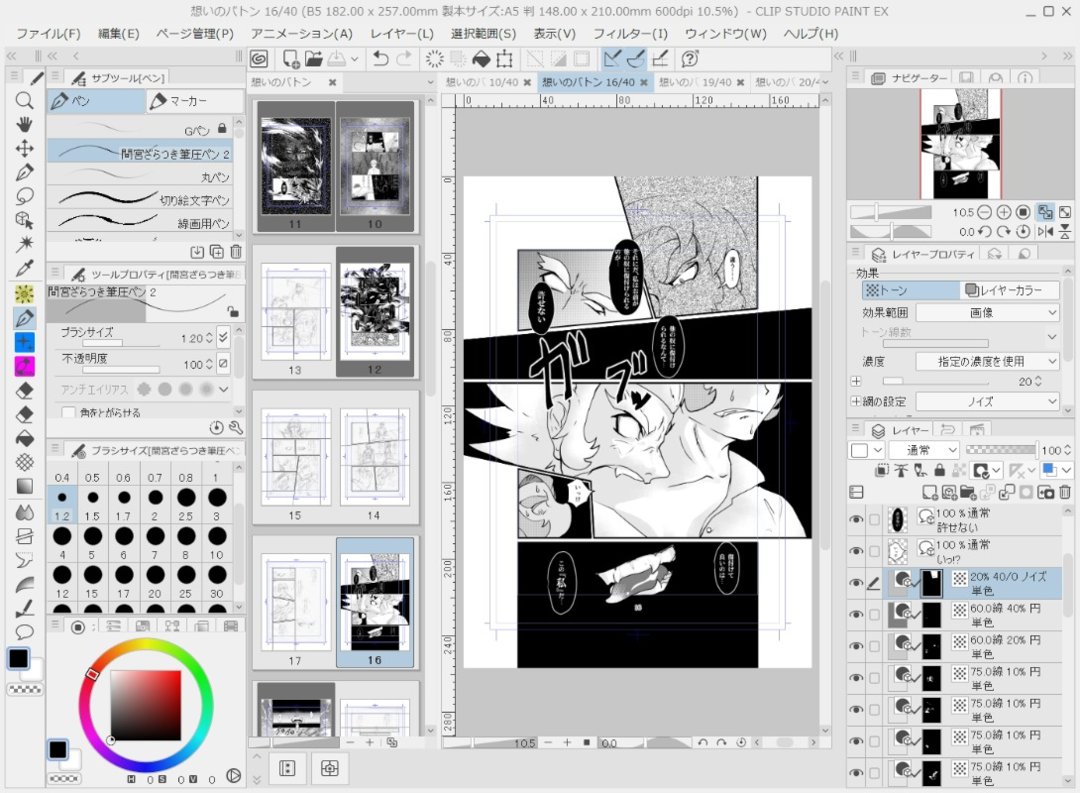
Task: Pick brush size preset 1.5
Action: point(92,503)
